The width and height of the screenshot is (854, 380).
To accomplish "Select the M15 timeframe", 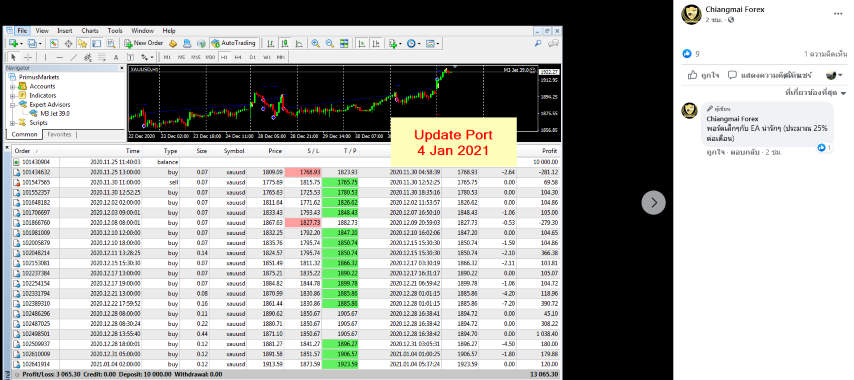I will tap(196, 57).
